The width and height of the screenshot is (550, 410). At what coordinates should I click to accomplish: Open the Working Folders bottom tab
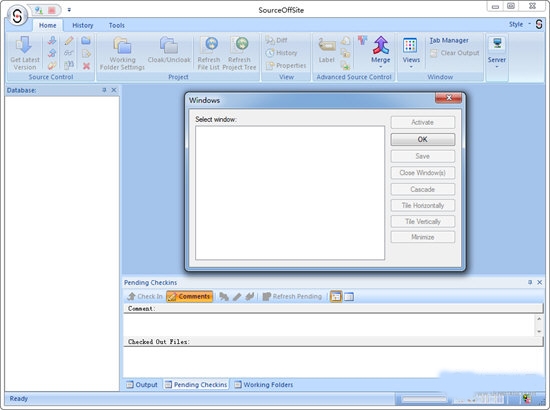click(x=263, y=385)
